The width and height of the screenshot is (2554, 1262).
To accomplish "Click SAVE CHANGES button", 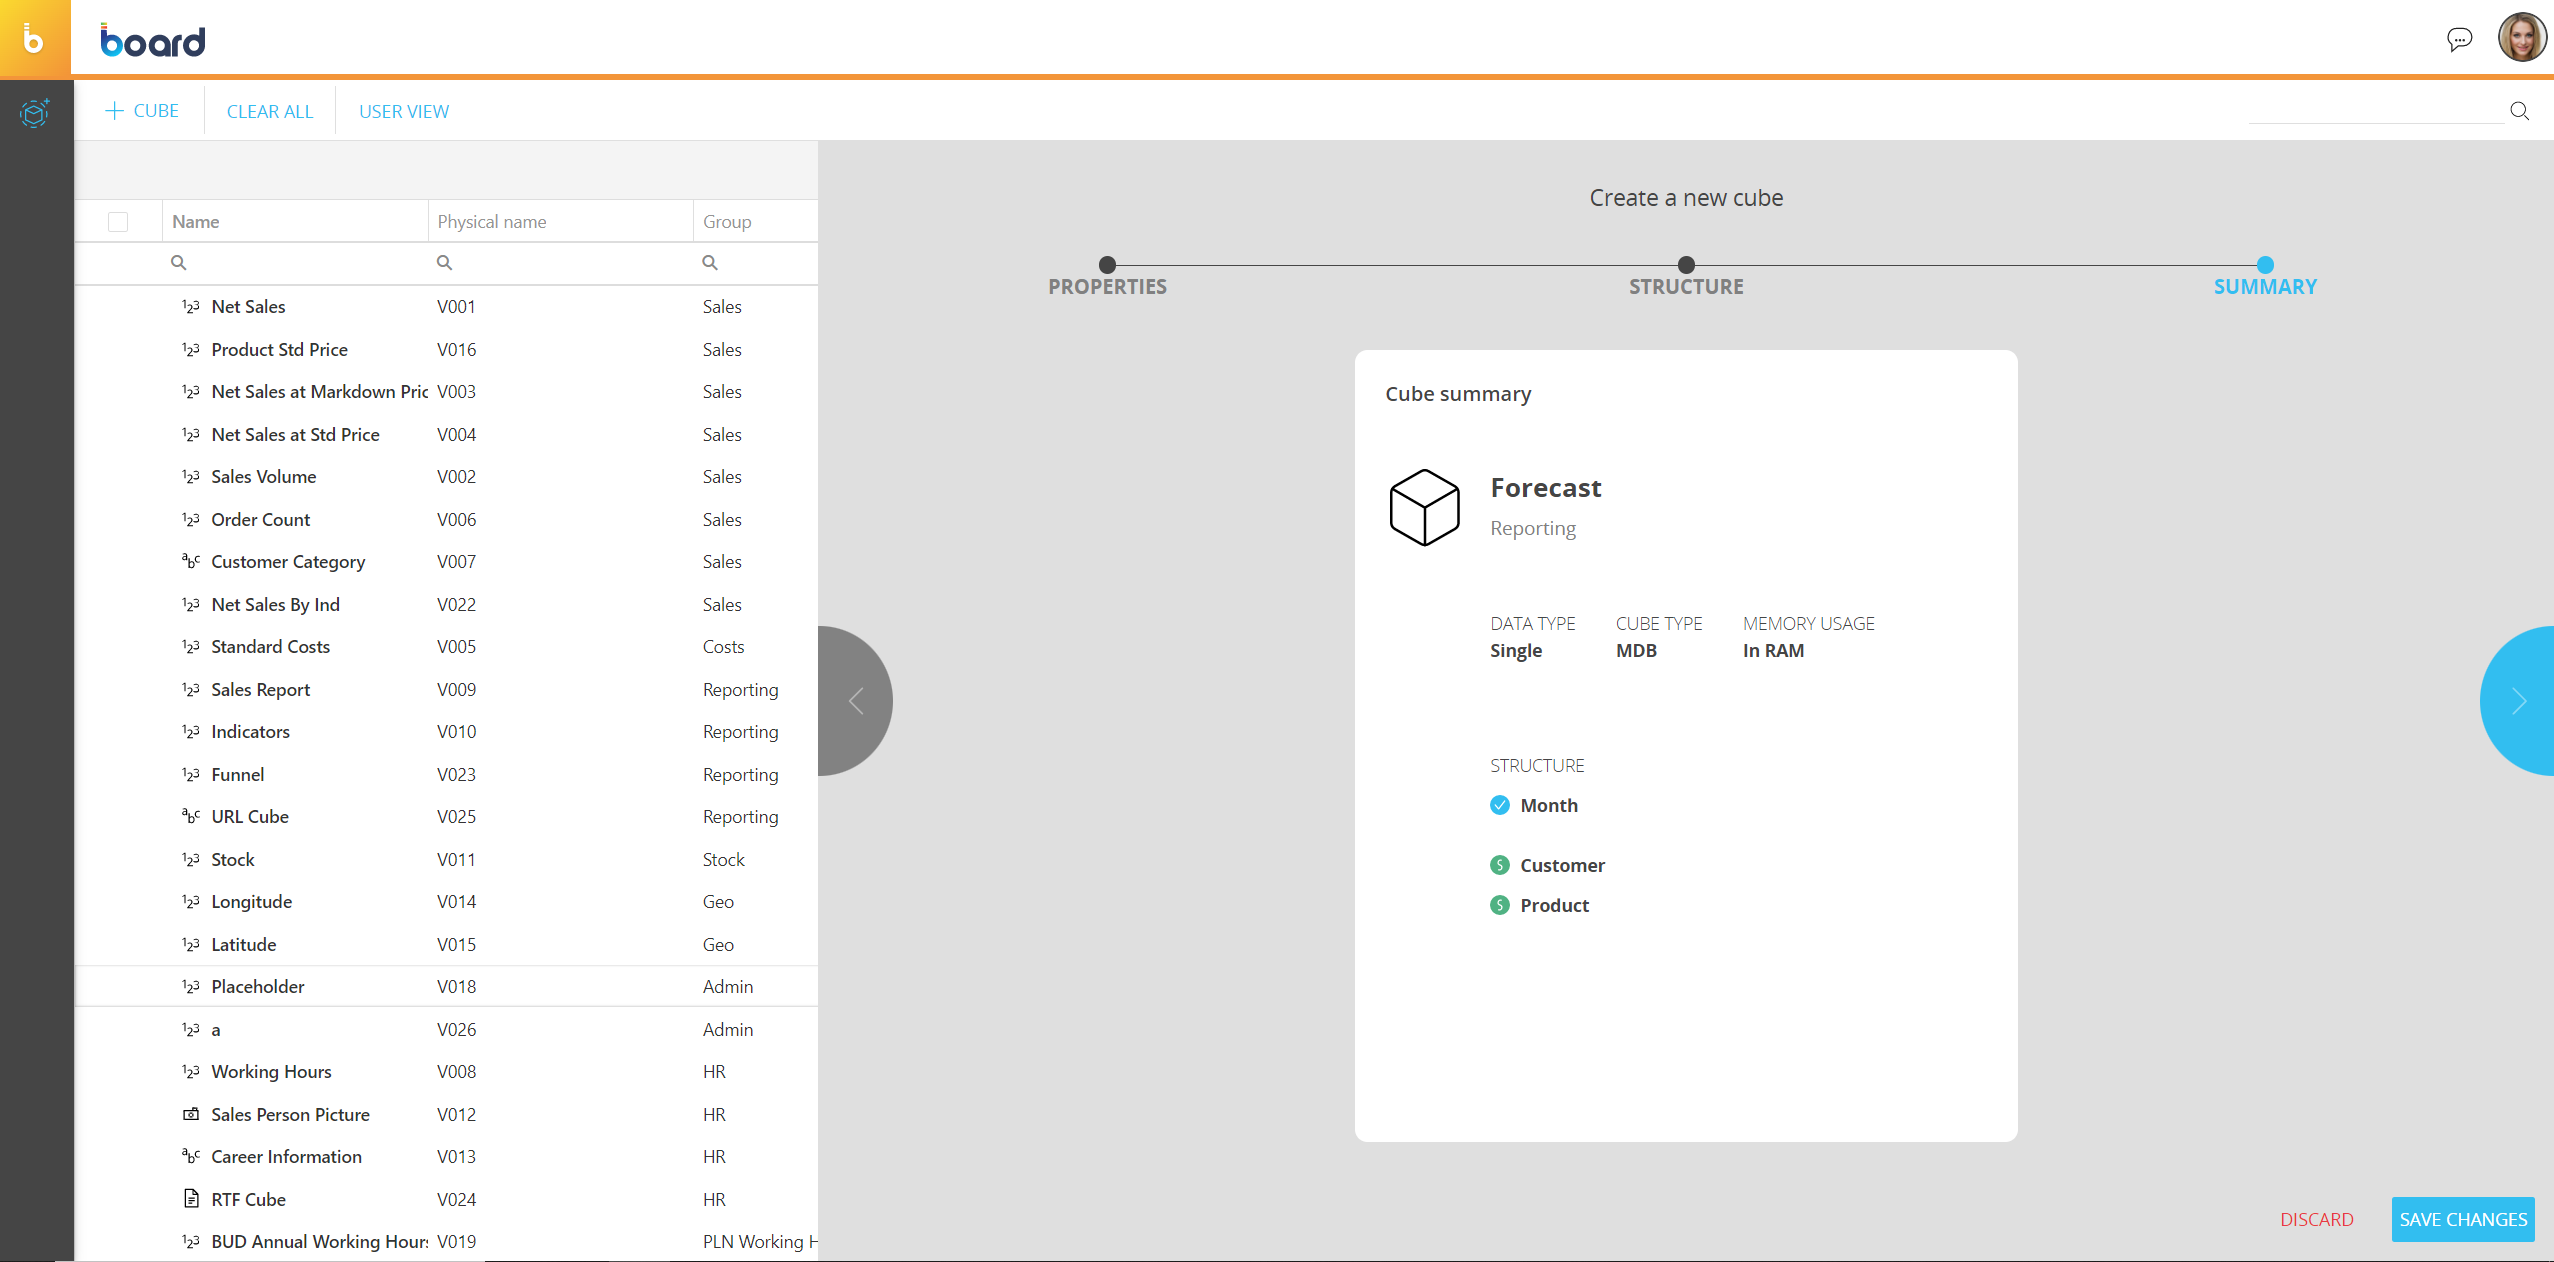I will click(2462, 1219).
